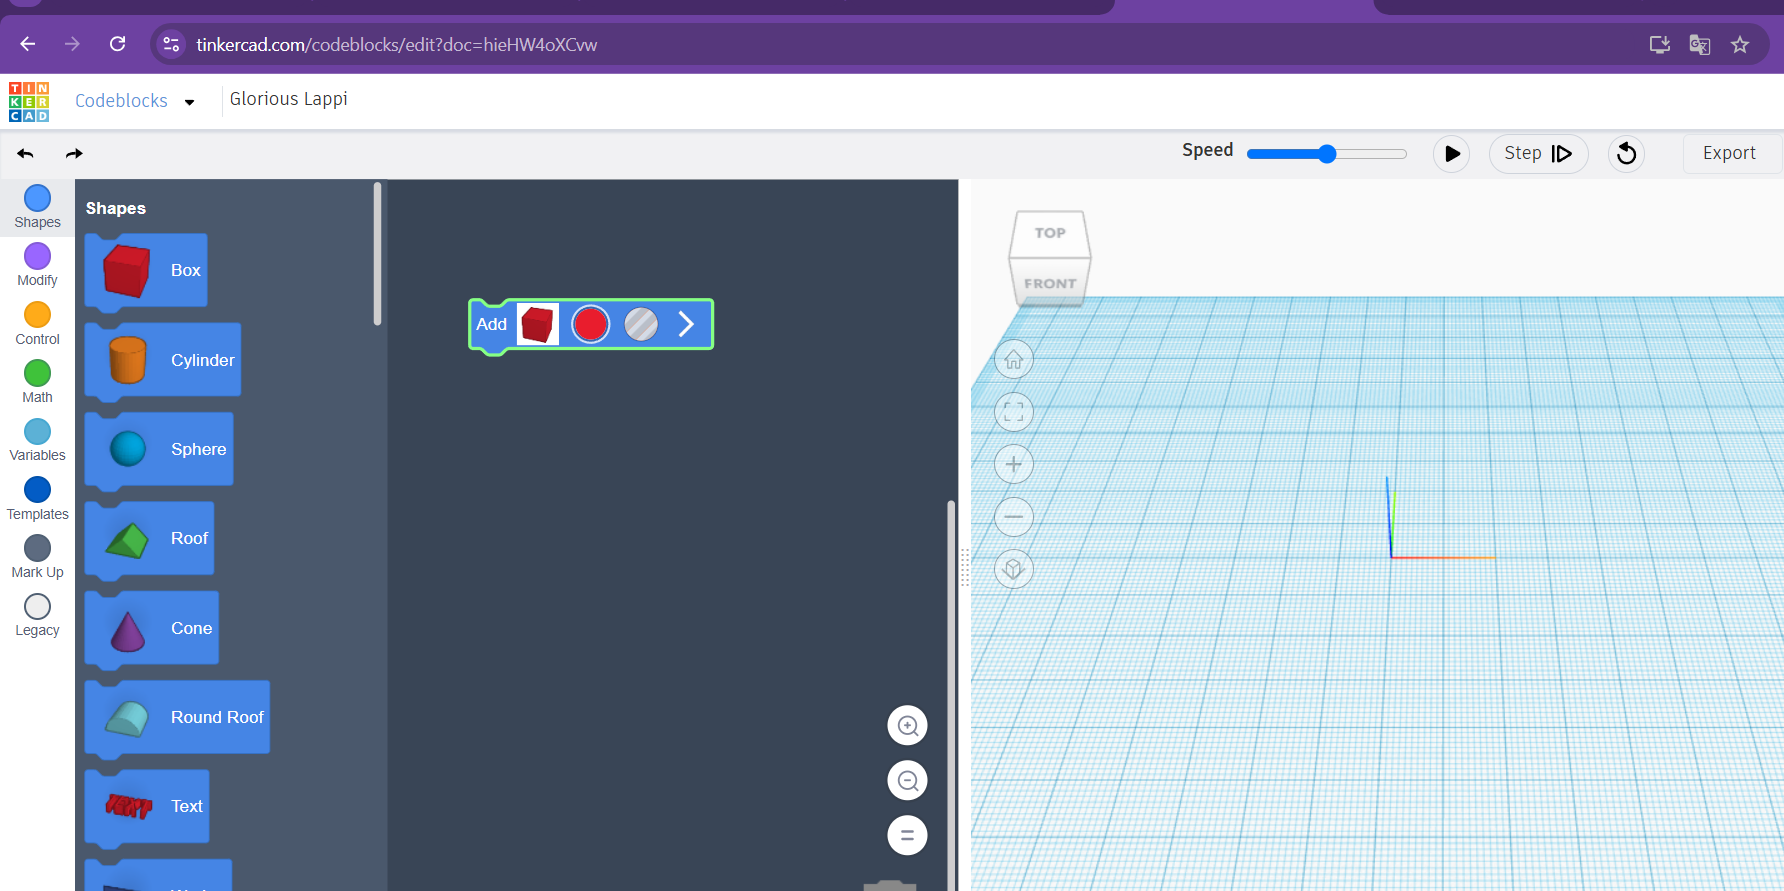Bookmark this page with star
This screenshot has height=891, width=1784.
point(1740,45)
